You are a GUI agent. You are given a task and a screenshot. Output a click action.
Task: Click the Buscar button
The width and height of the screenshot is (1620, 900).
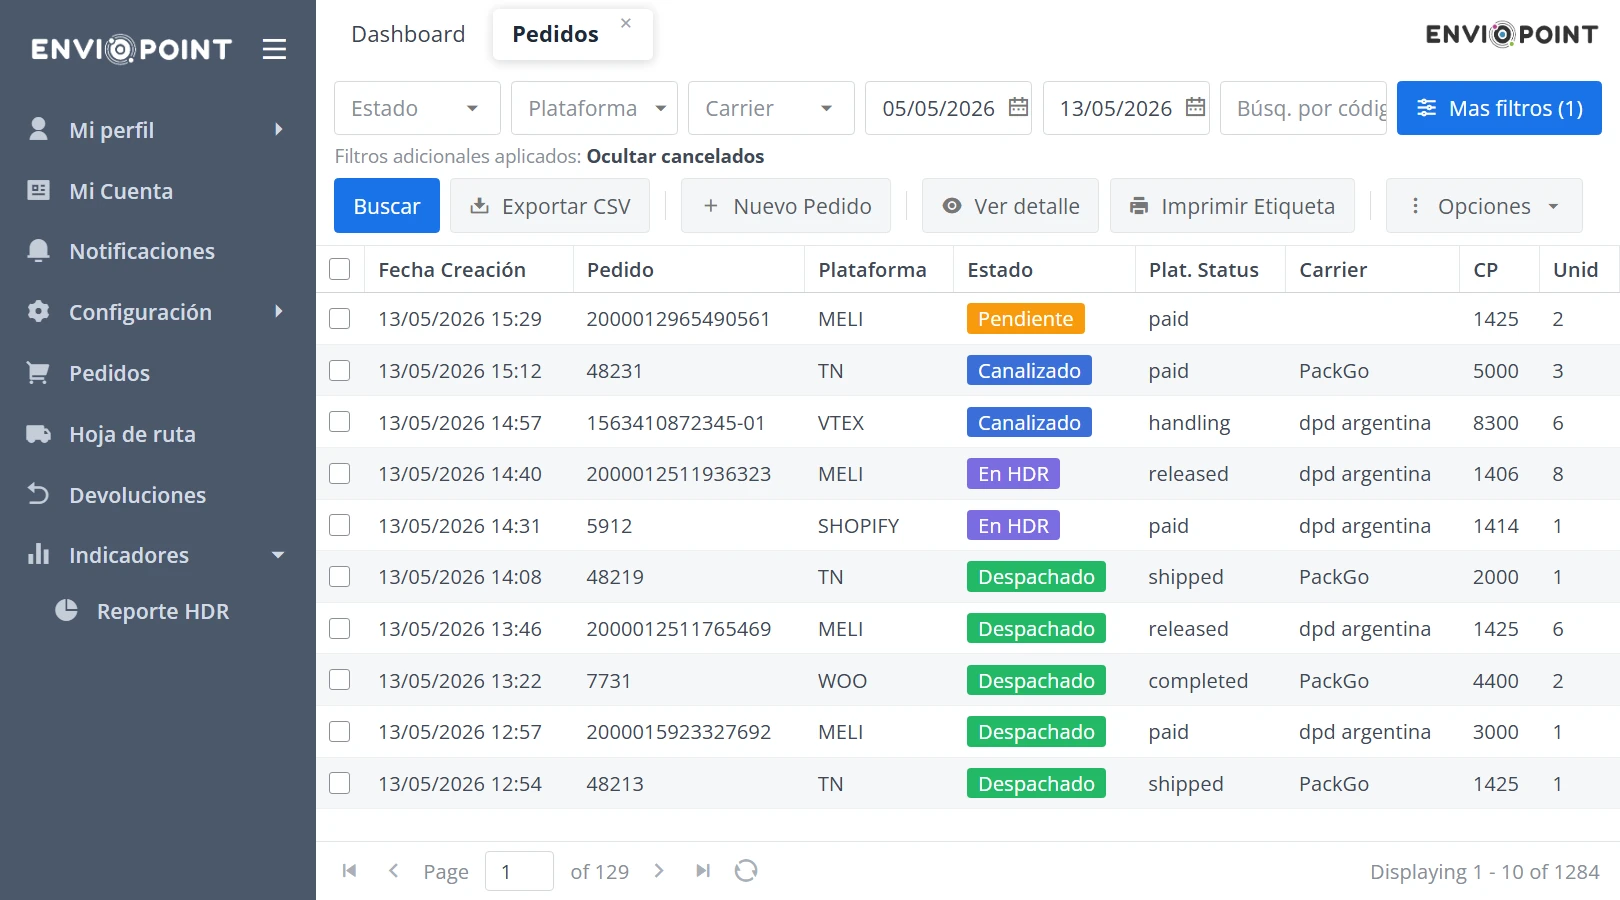tap(387, 206)
